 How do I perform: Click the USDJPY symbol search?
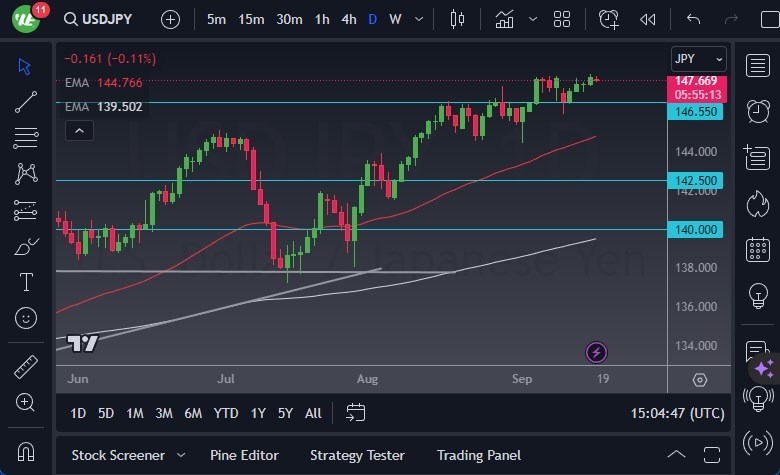pyautogui.click(x=101, y=19)
